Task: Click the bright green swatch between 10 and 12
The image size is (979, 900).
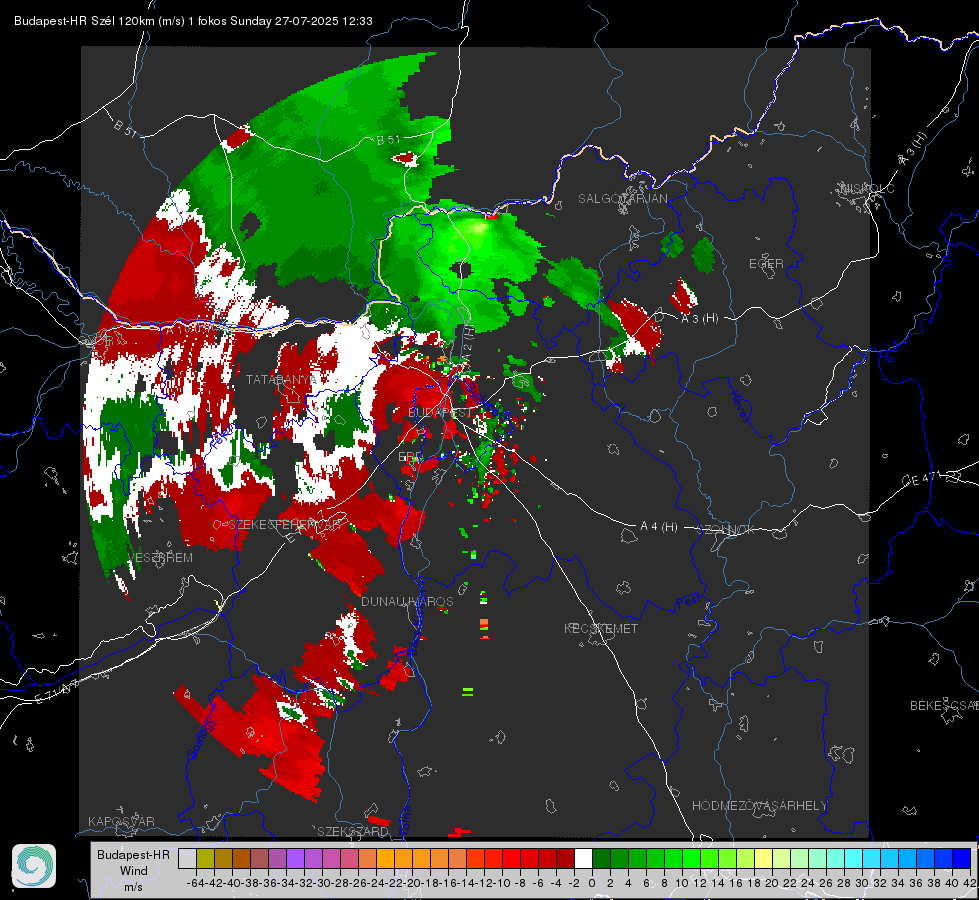Action: (x=691, y=858)
